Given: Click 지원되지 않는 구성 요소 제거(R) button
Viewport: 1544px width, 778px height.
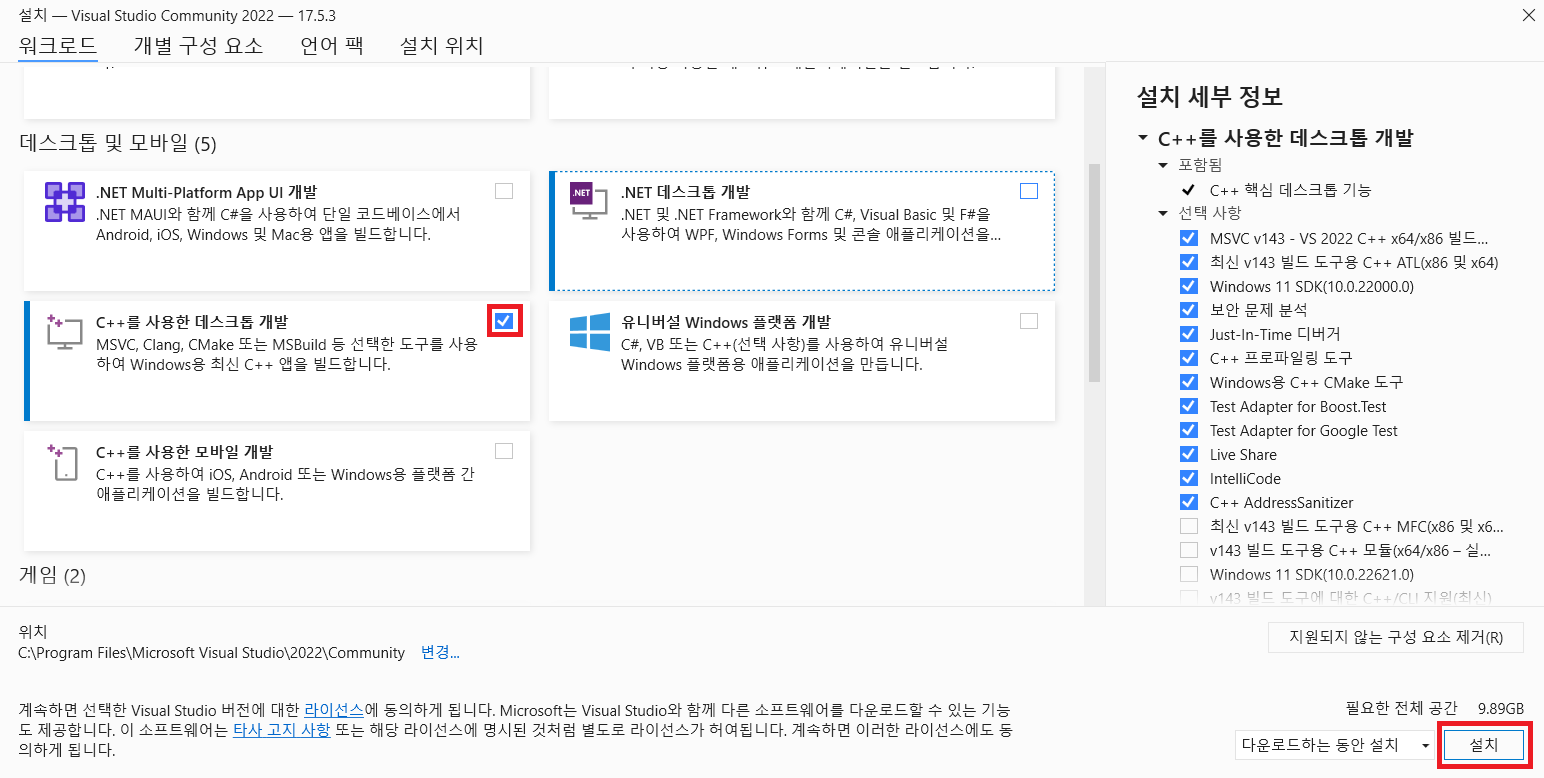Looking at the screenshot, I should tap(1395, 637).
